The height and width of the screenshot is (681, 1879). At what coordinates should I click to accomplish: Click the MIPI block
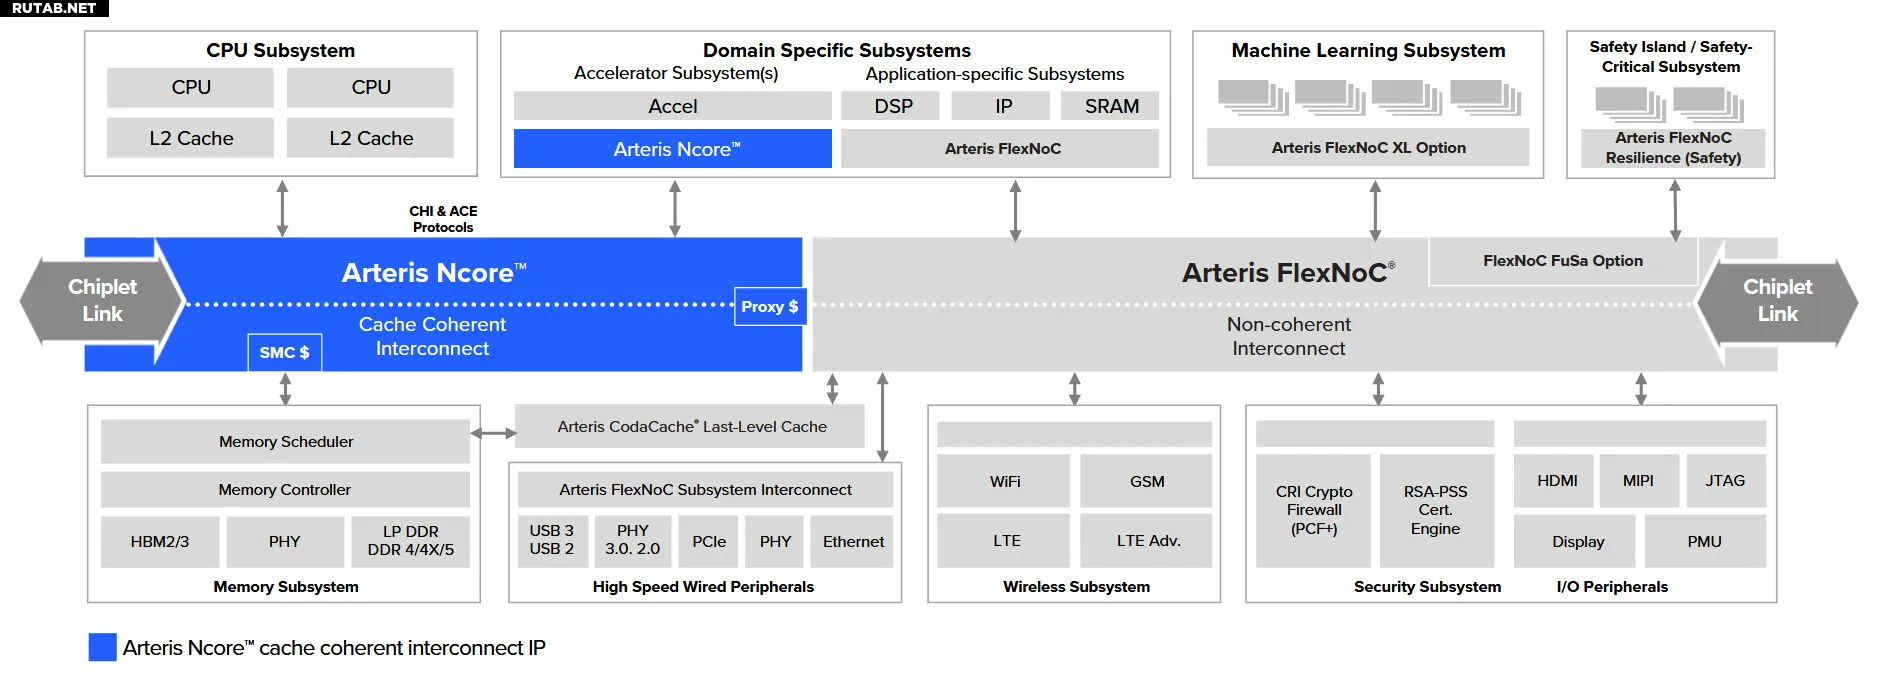1638,481
